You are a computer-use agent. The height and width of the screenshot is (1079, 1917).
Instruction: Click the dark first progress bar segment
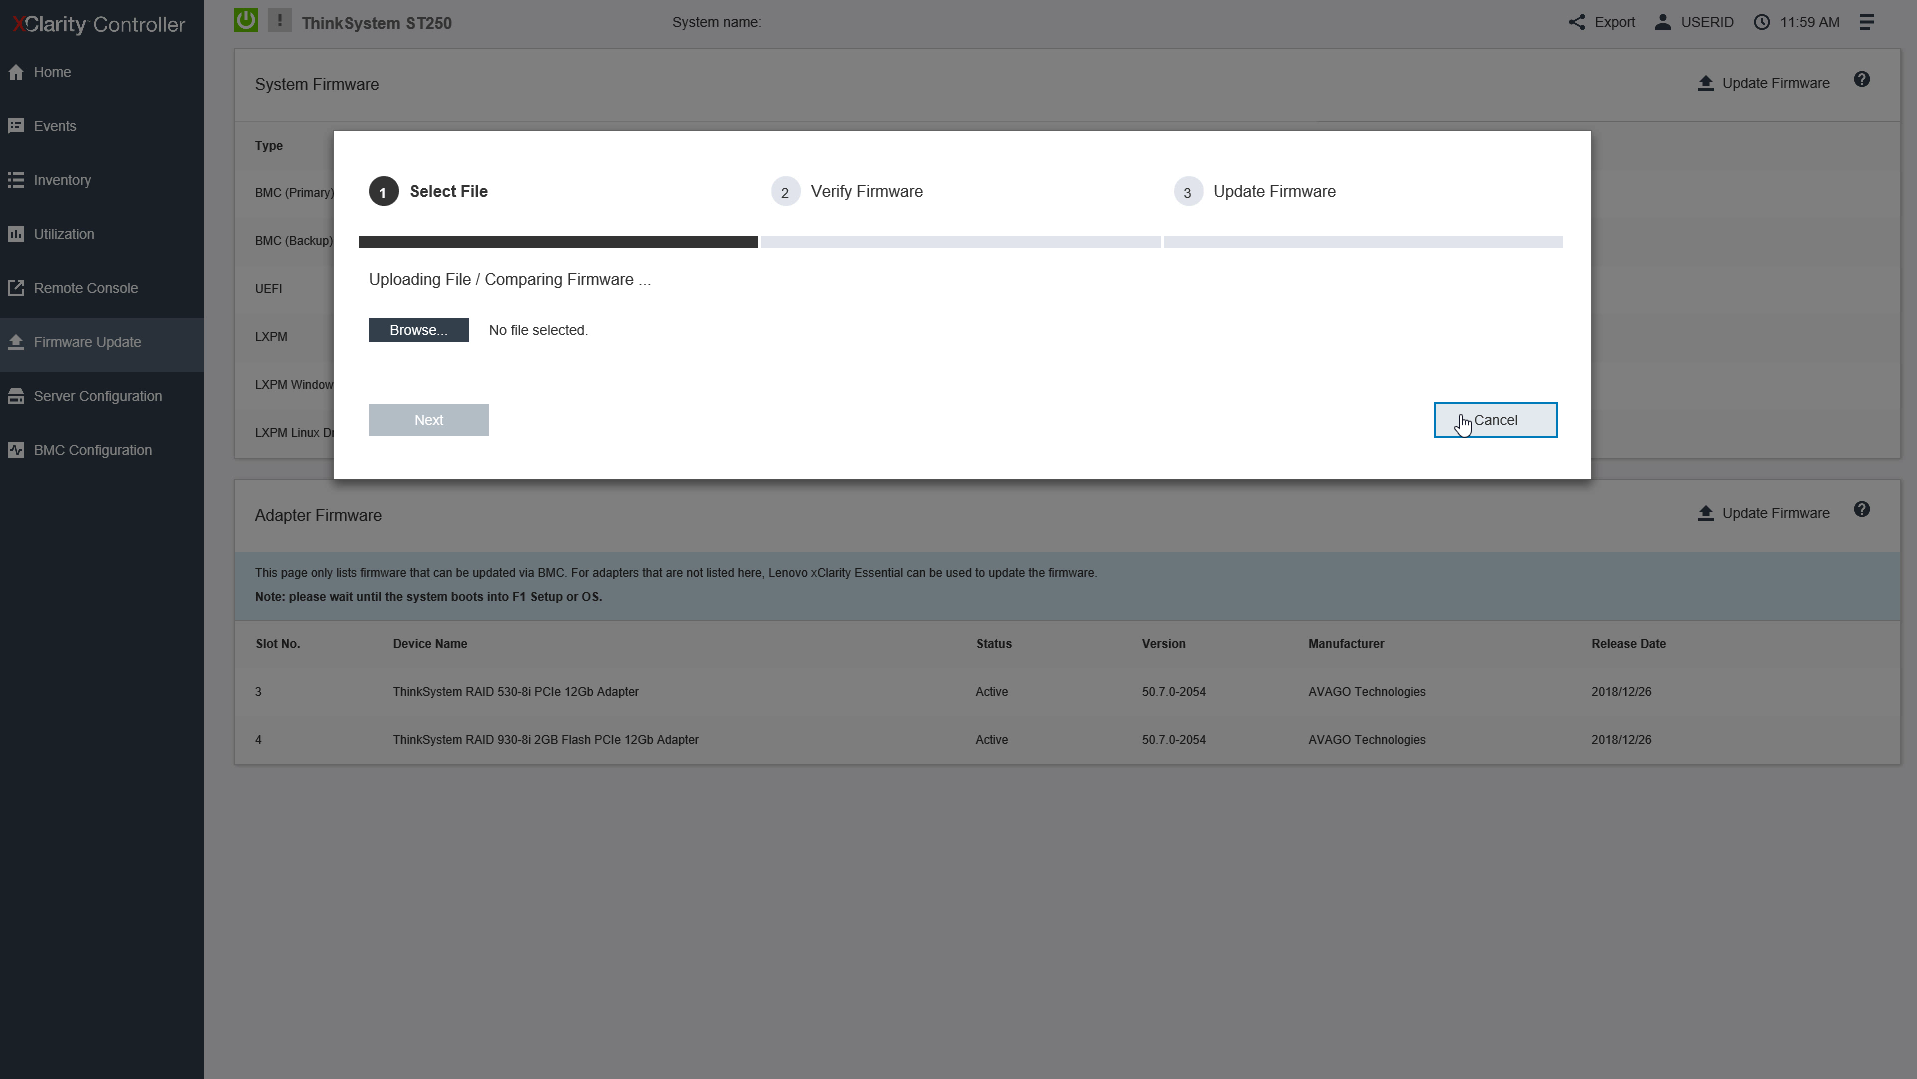(558, 242)
